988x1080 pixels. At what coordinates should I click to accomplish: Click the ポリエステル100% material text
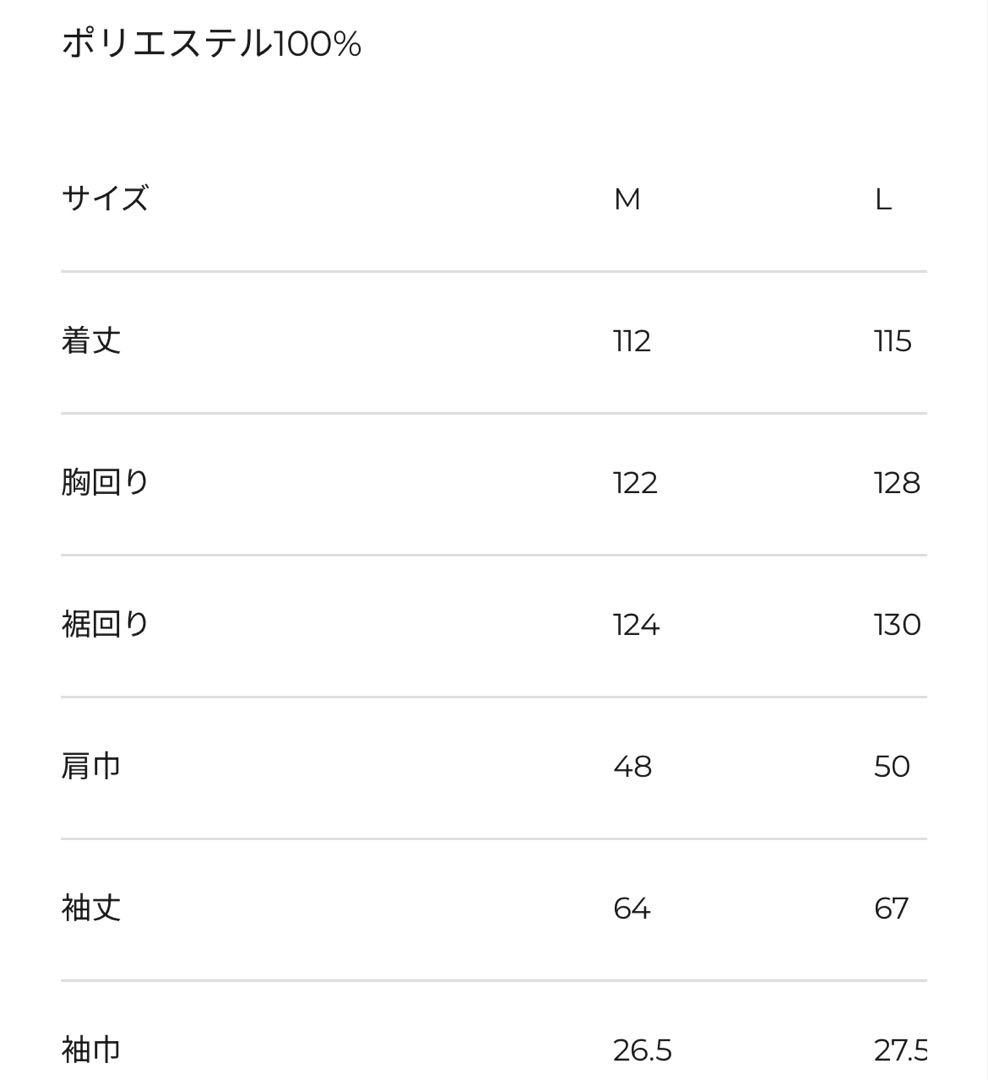pos(211,44)
